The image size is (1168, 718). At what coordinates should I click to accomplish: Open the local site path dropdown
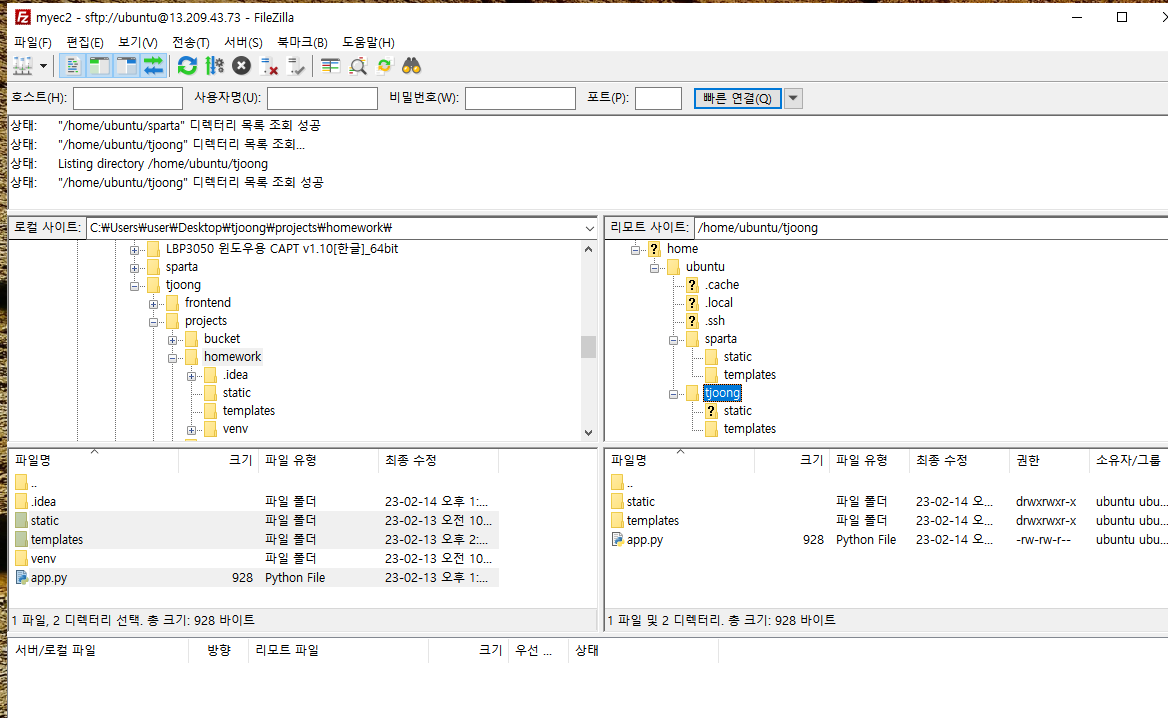tap(589, 228)
